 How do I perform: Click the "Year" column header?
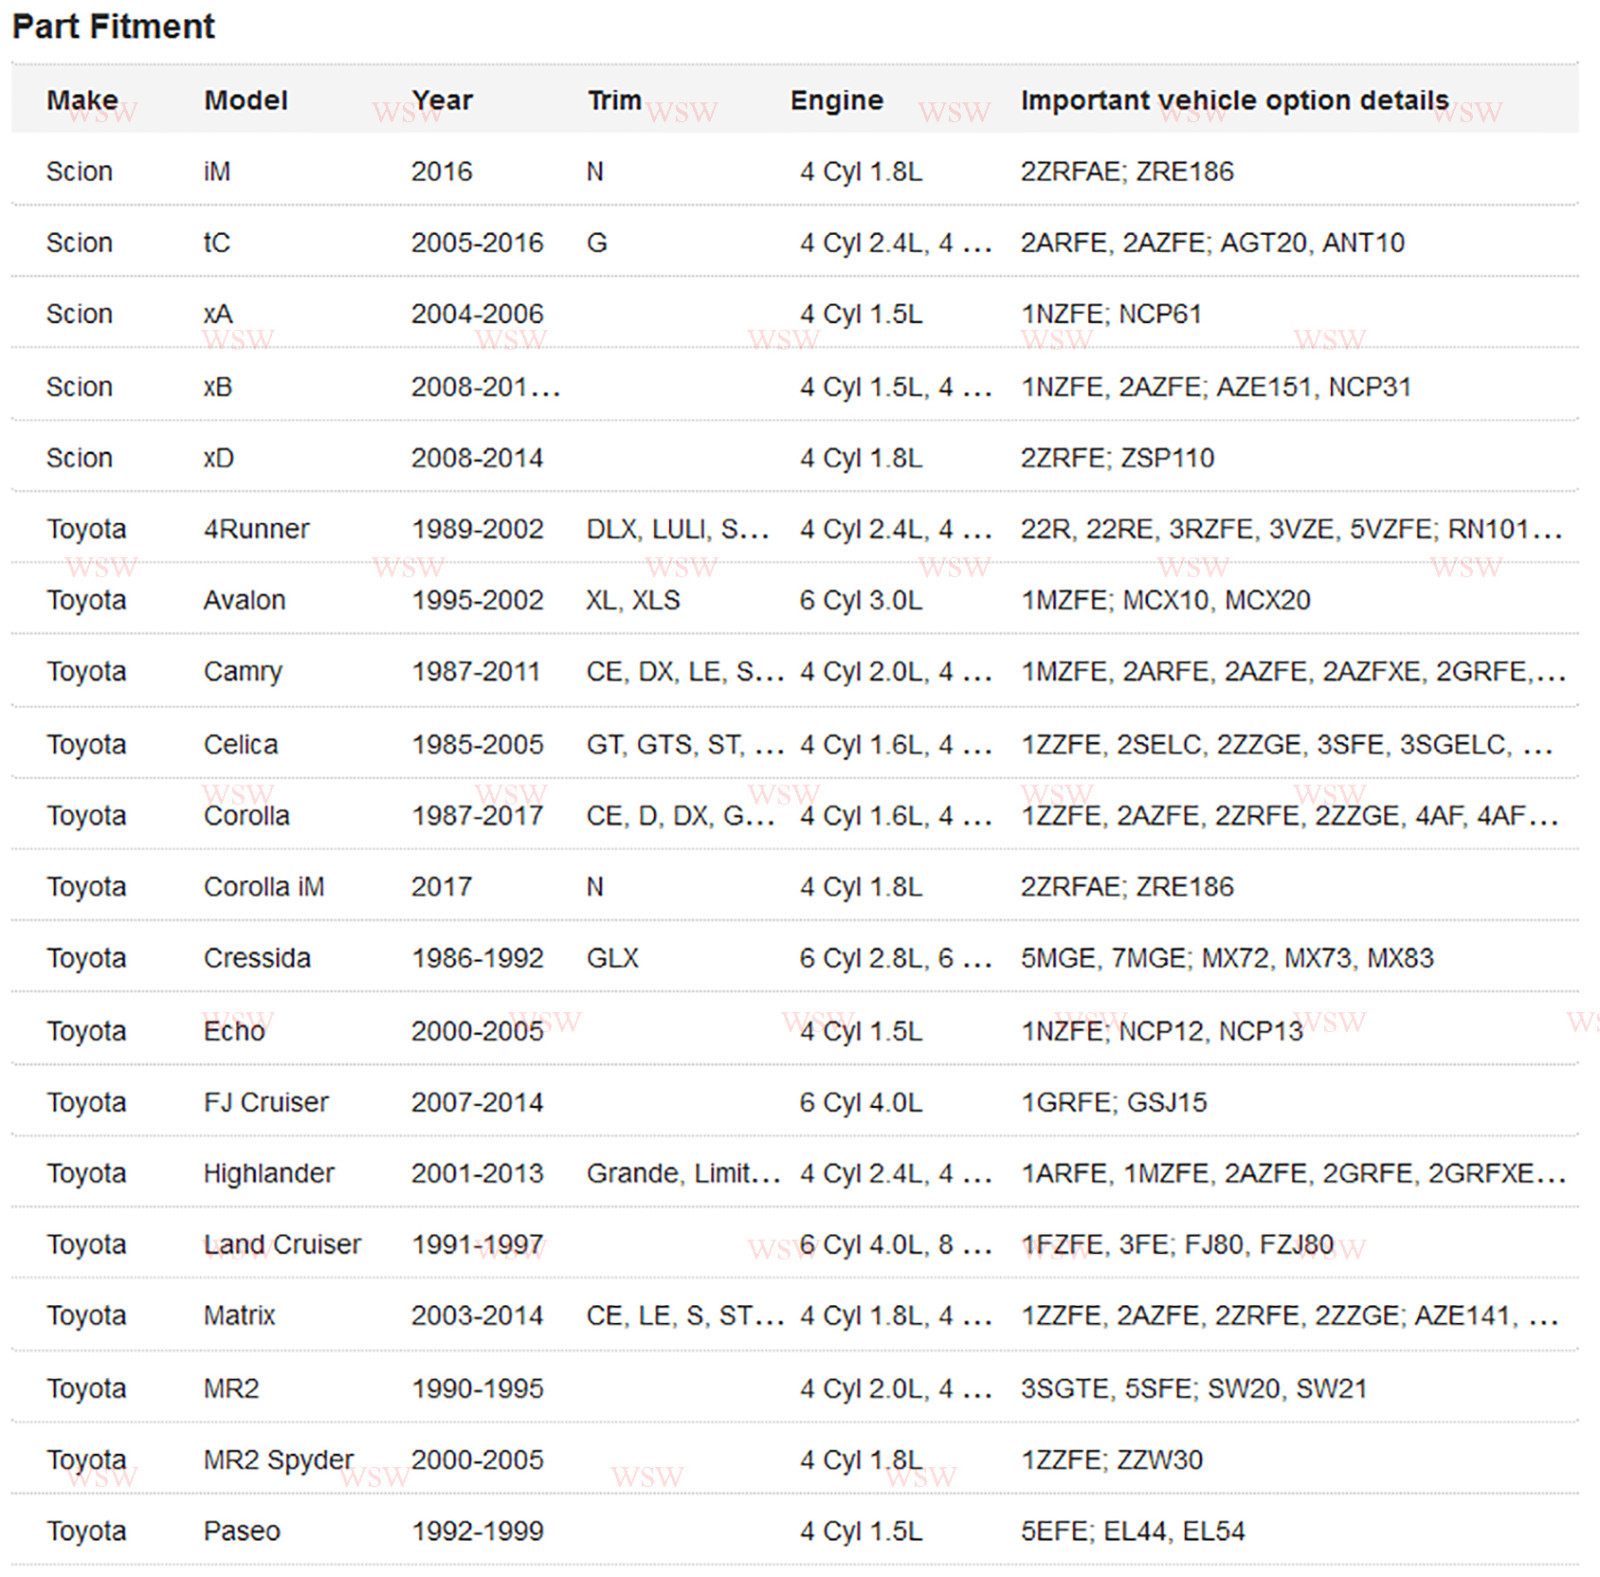442,100
